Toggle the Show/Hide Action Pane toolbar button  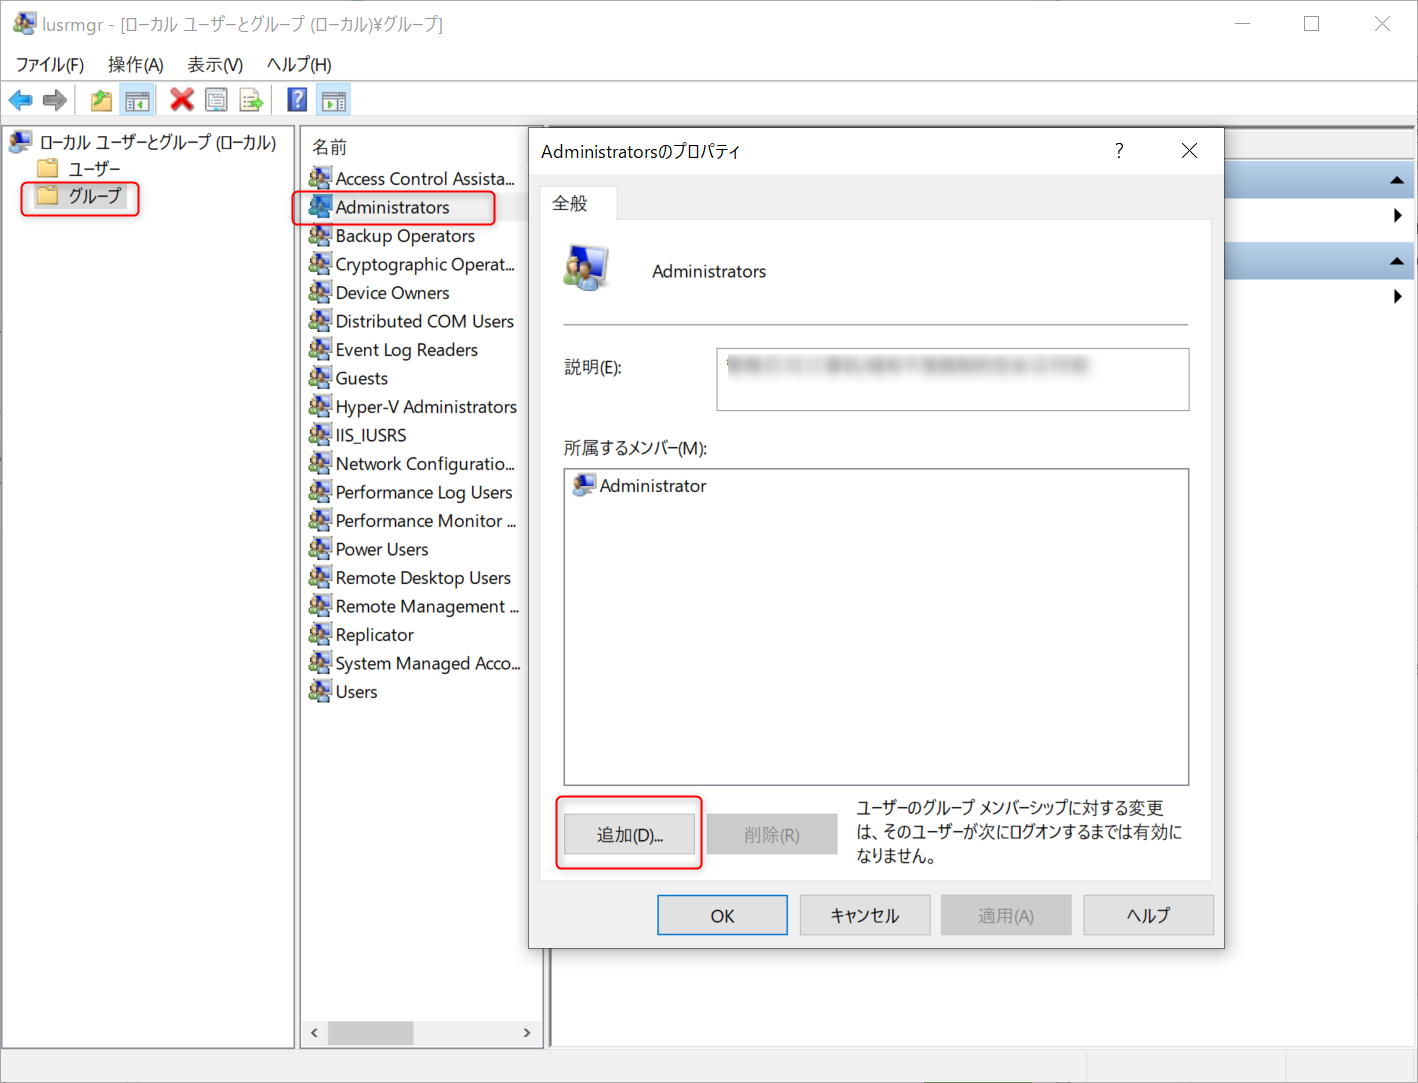click(x=334, y=100)
